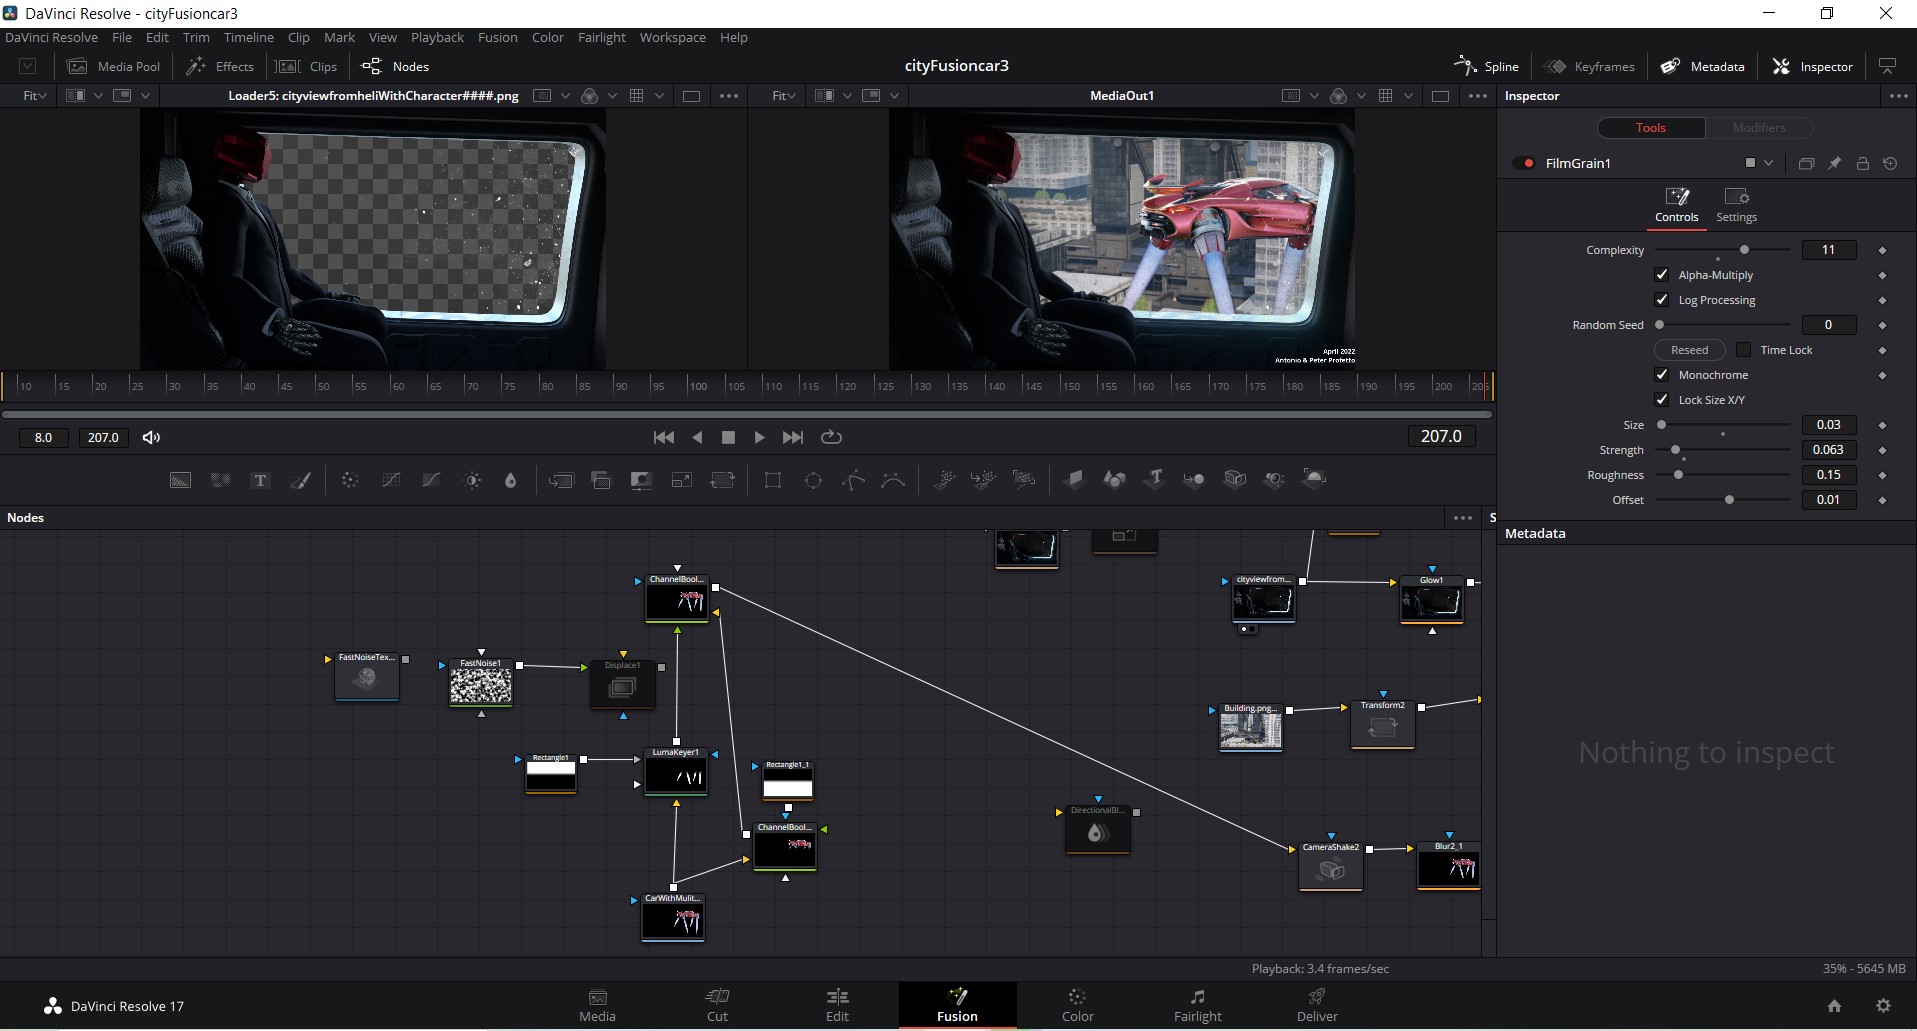The height and width of the screenshot is (1031, 1917).
Task: Open the Media Pool panel
Action: 114,66
